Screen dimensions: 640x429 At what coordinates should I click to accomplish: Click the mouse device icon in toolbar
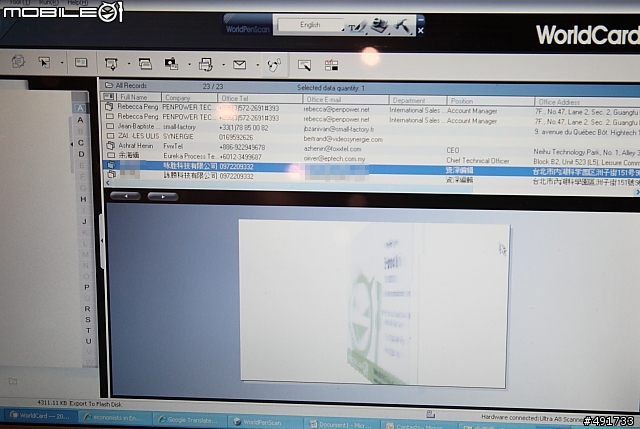click(x=274, y=65)
